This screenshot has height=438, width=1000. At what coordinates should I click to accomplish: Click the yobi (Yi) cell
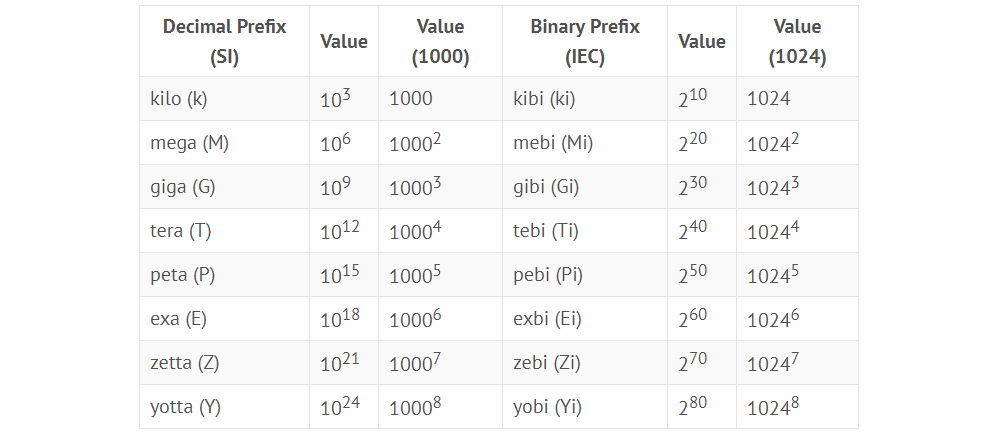coord(585,407)
